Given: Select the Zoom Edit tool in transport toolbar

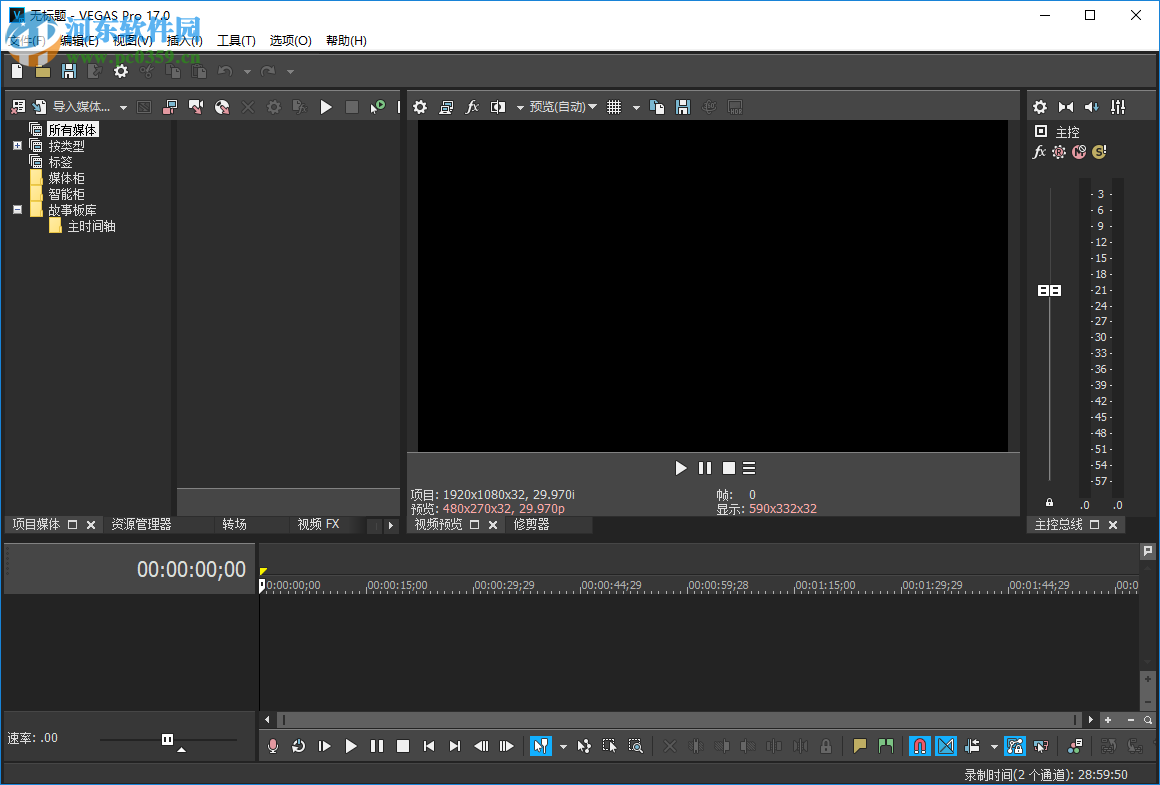Looking at the screenshot, I should [x=637, y=746].
